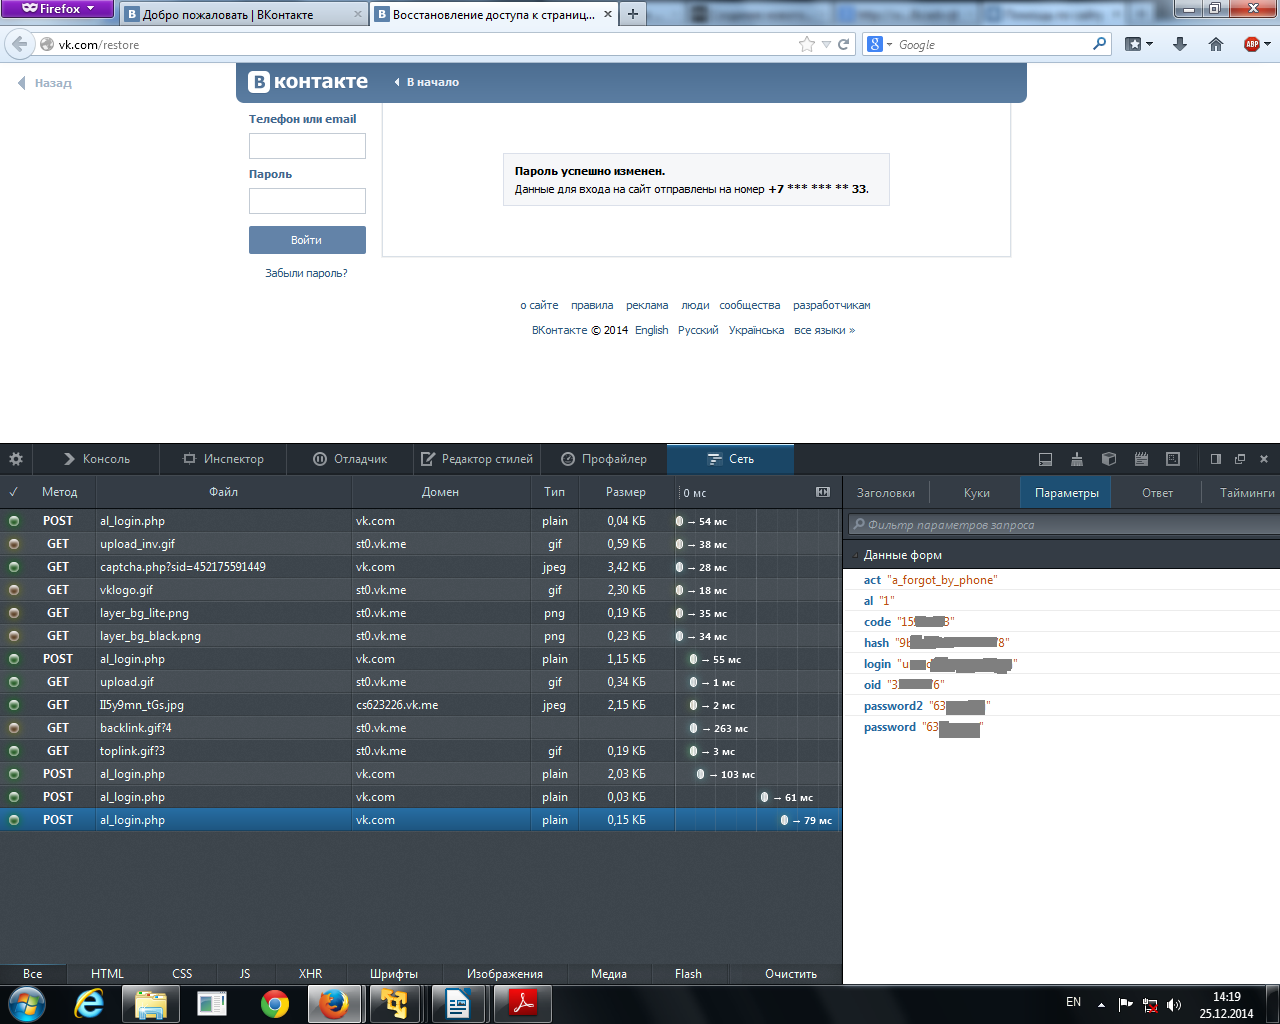Filter requests by XHR
1280x1024 pixels.
[310, 973]
